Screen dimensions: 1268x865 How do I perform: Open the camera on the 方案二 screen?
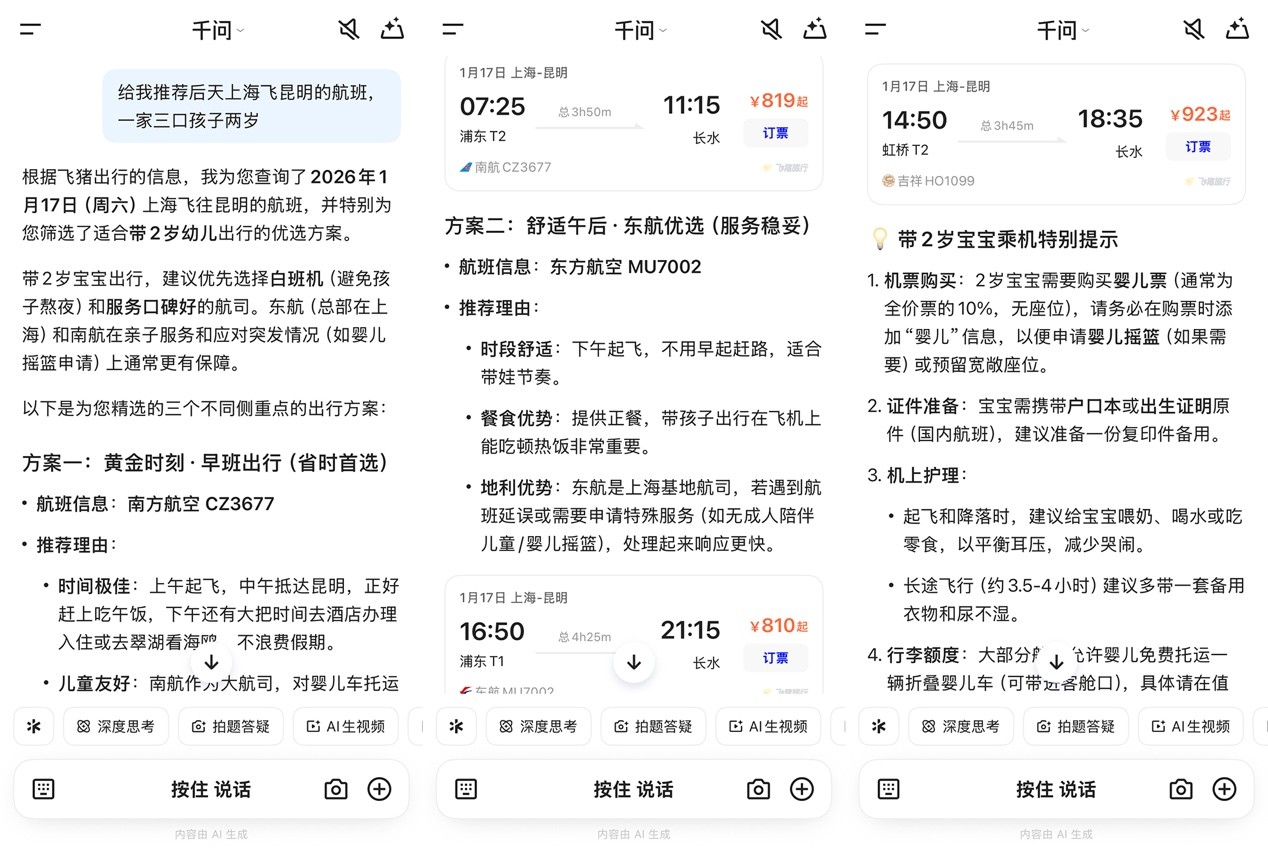[758, 789]
